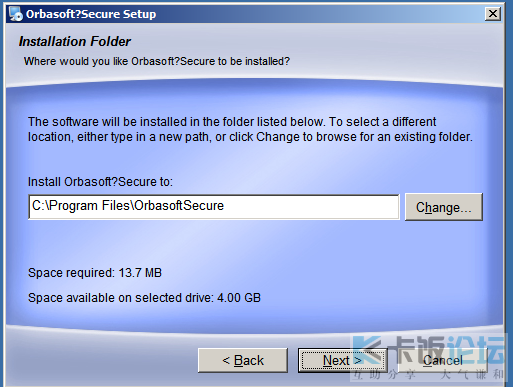This screenshot has height=387, width=513.
Task: Click the 'Install Orbasoft?Secure to:' label
Action: (x=100, y=182)
